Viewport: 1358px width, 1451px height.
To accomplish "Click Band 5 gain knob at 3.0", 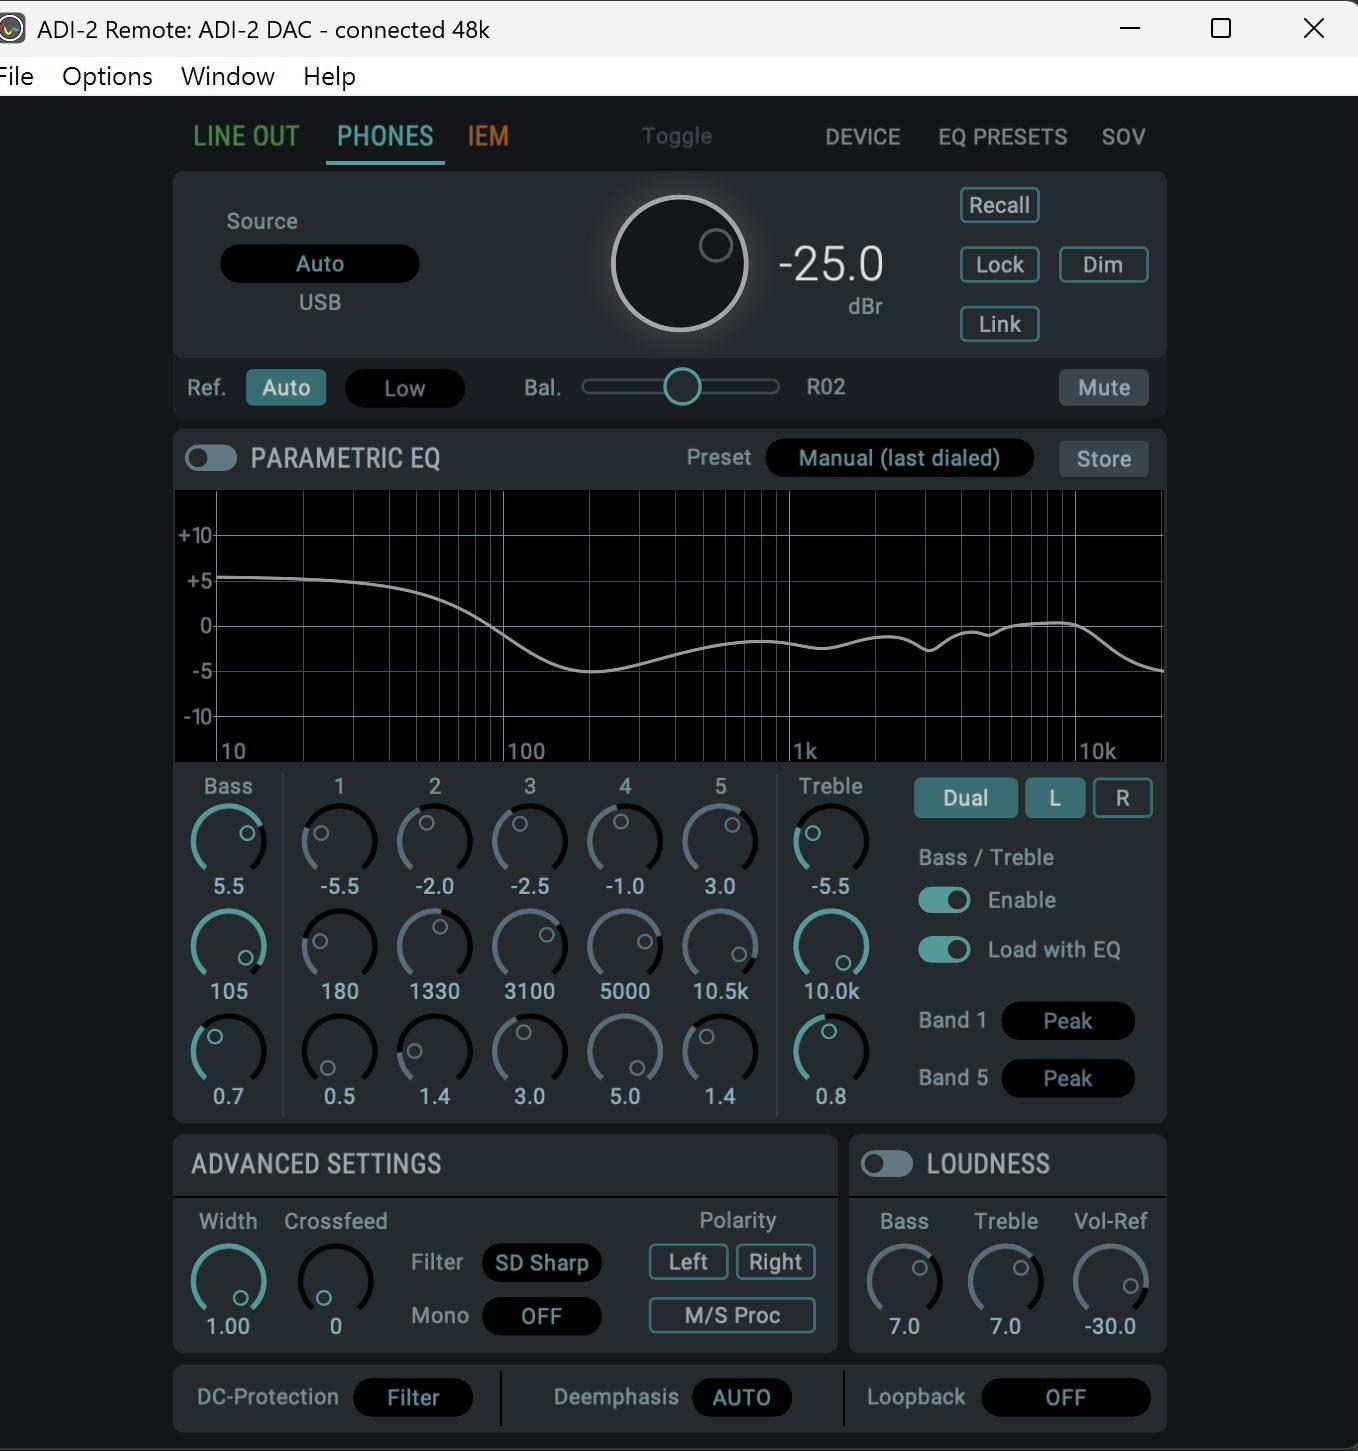I will 720,840.
